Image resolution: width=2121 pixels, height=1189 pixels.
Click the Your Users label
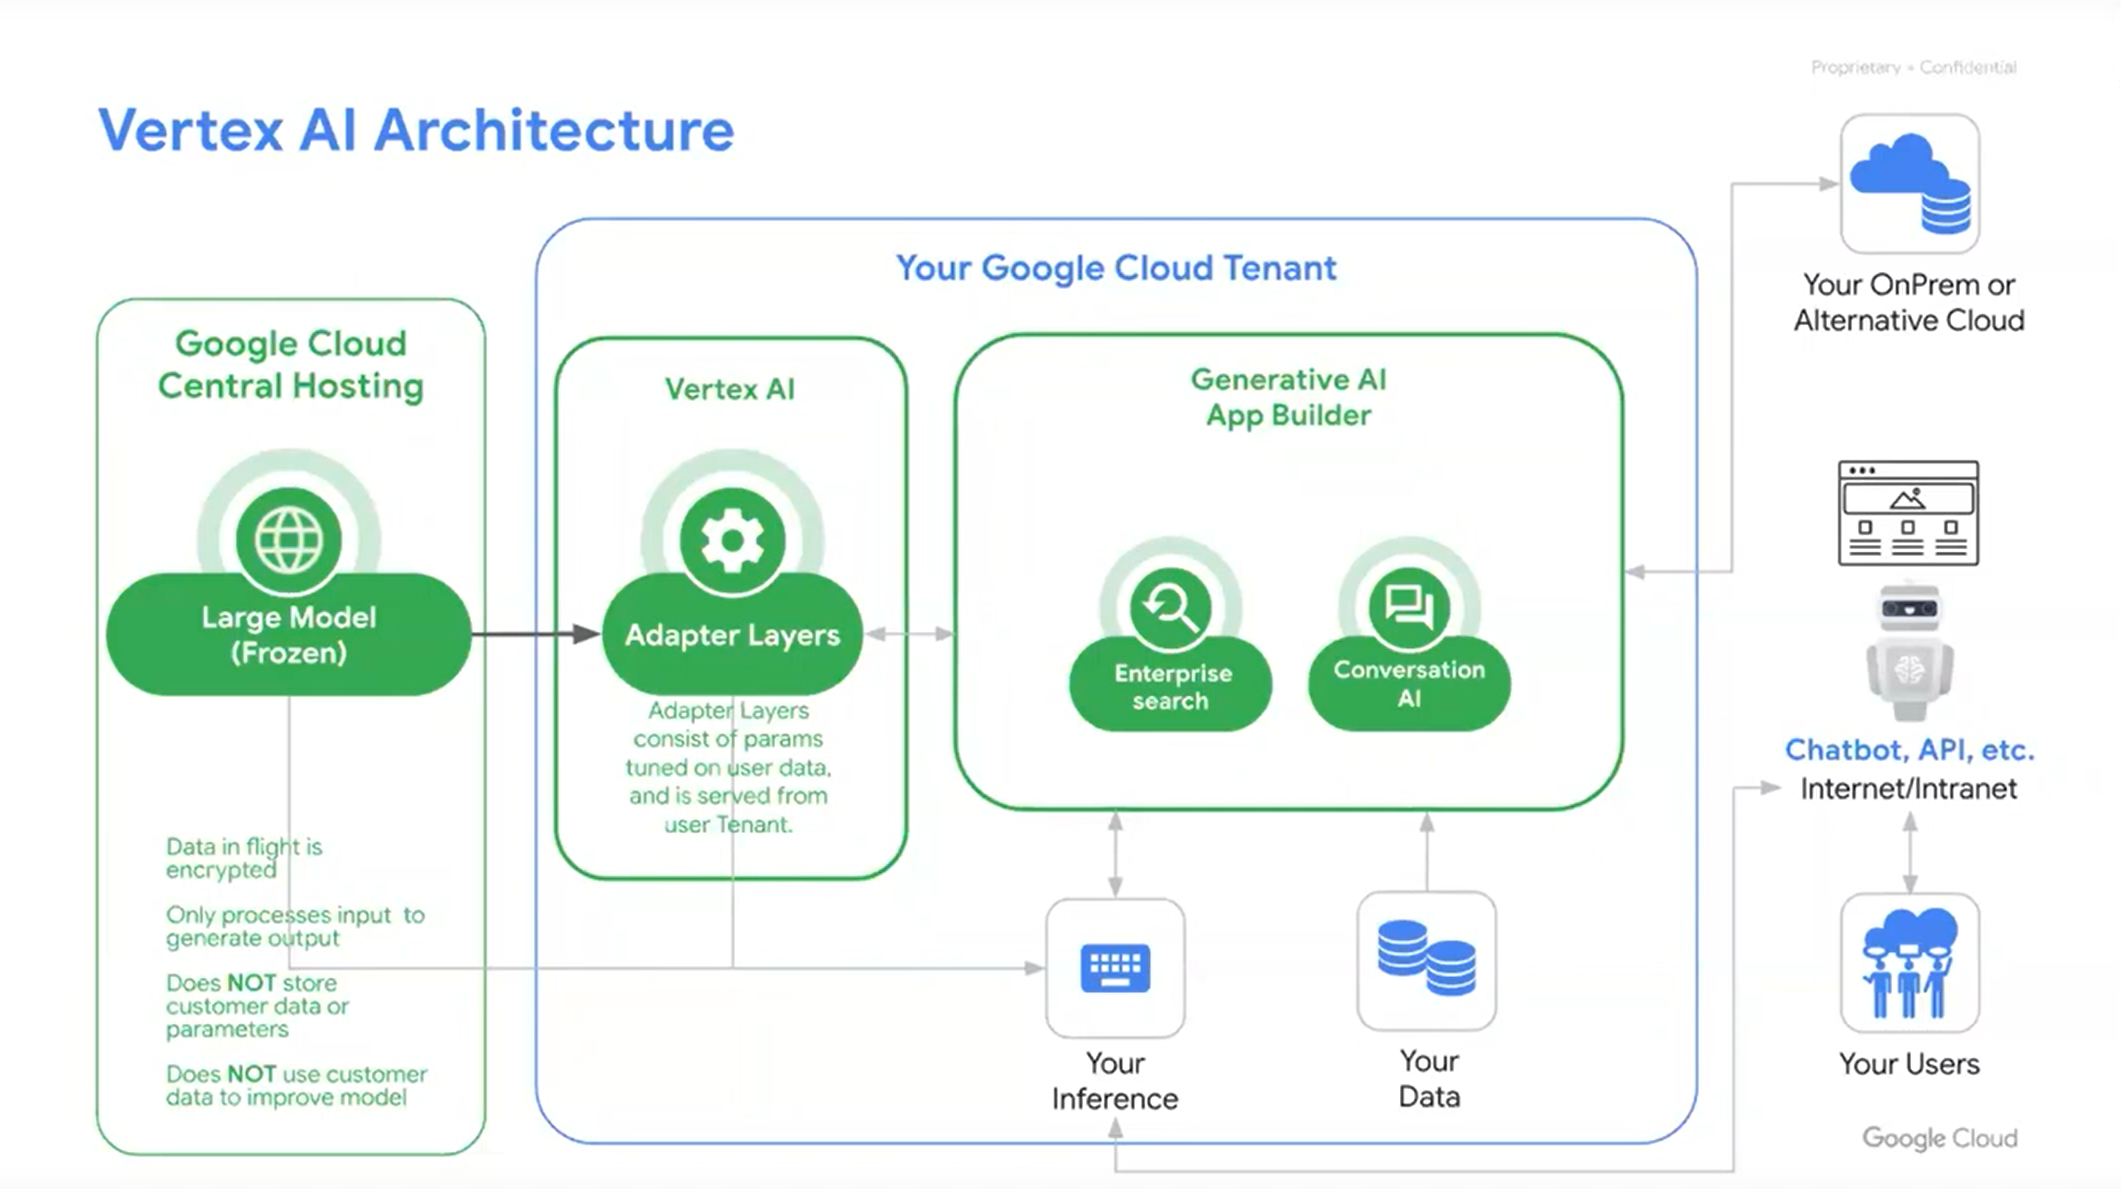(x=1909, y=1064)
